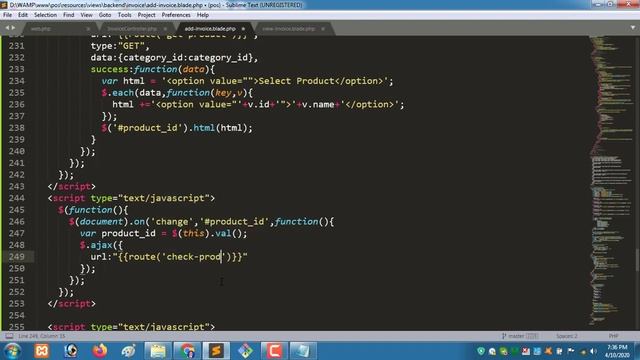This screenshot has height=360, width=640.
Task: Click Line 249, Column 15 status text
Action: click(x=42, y=336)
